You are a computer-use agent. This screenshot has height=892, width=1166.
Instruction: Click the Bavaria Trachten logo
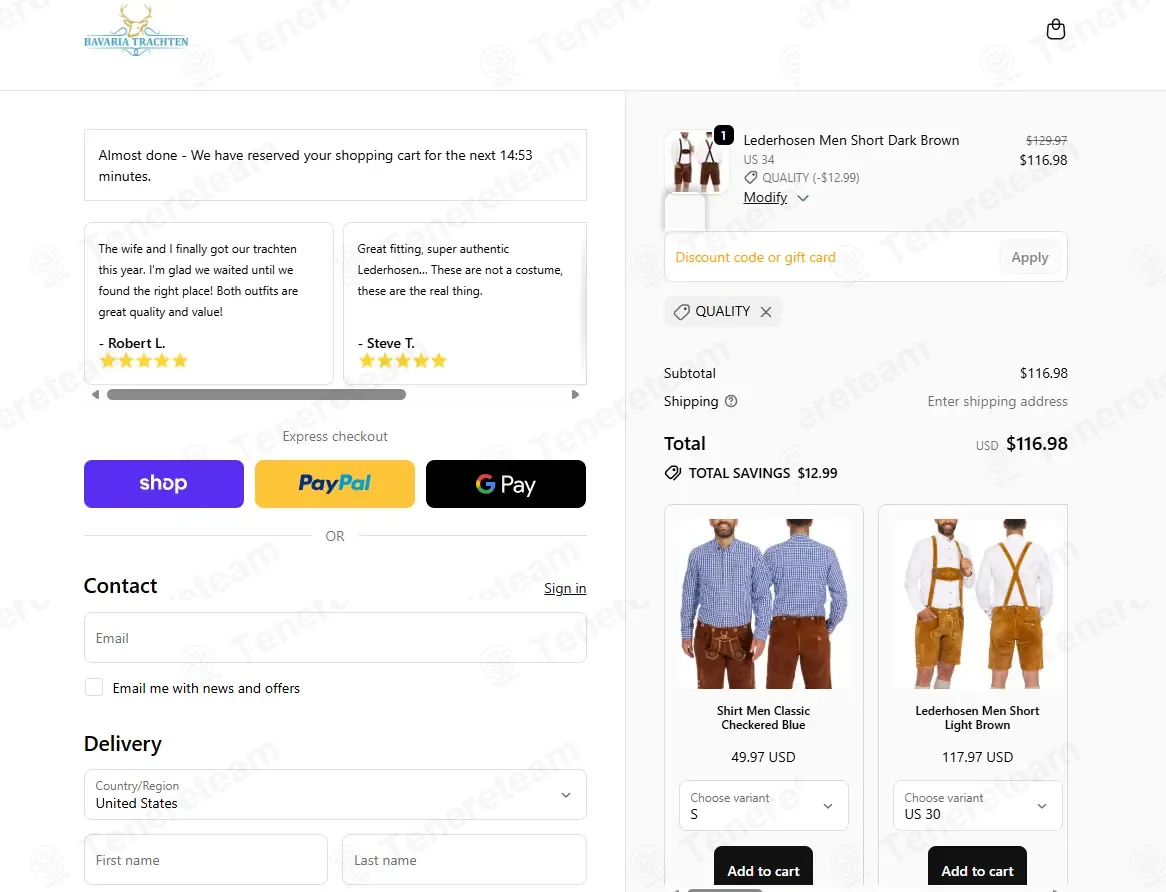point(136,31)
